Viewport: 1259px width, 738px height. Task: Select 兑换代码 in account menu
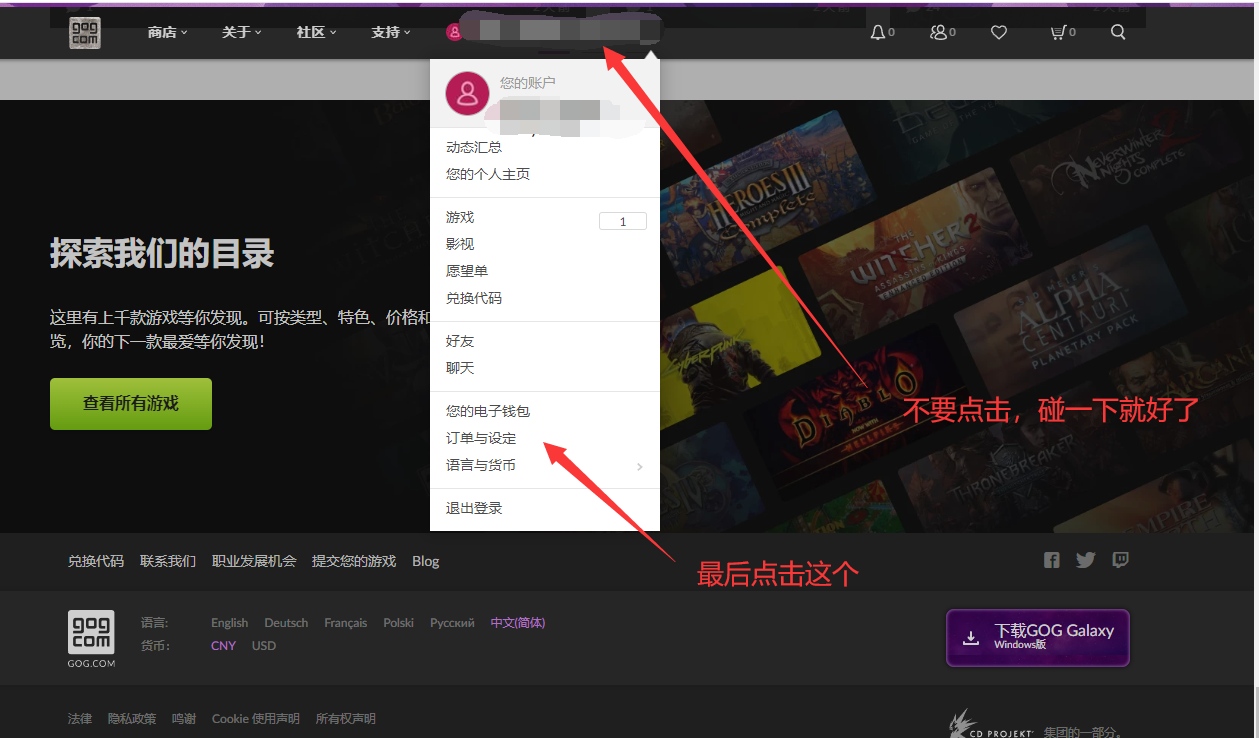[x=474, y=298]
